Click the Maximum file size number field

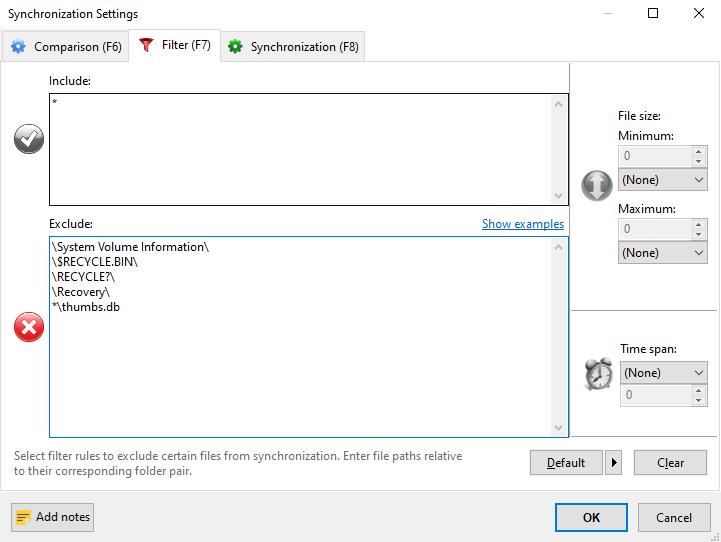click(655, 229)
